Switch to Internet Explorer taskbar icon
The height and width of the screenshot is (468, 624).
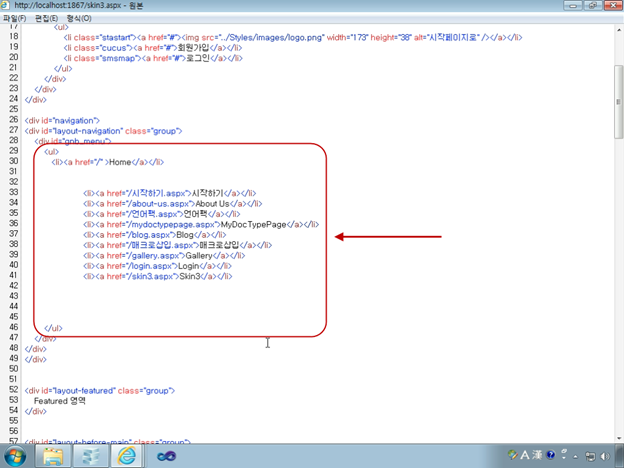tap(127, 456)
